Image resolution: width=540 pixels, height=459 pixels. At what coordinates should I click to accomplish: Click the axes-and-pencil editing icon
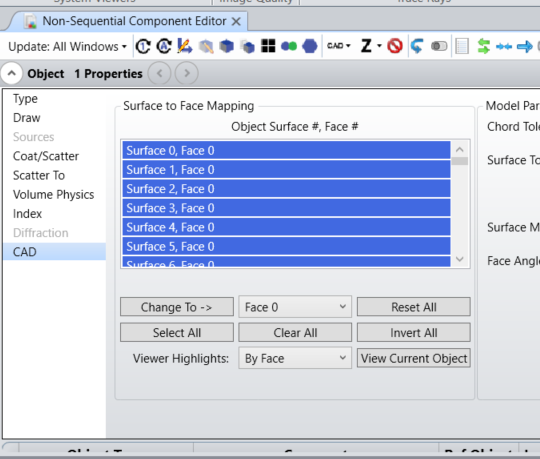(185, 46)
